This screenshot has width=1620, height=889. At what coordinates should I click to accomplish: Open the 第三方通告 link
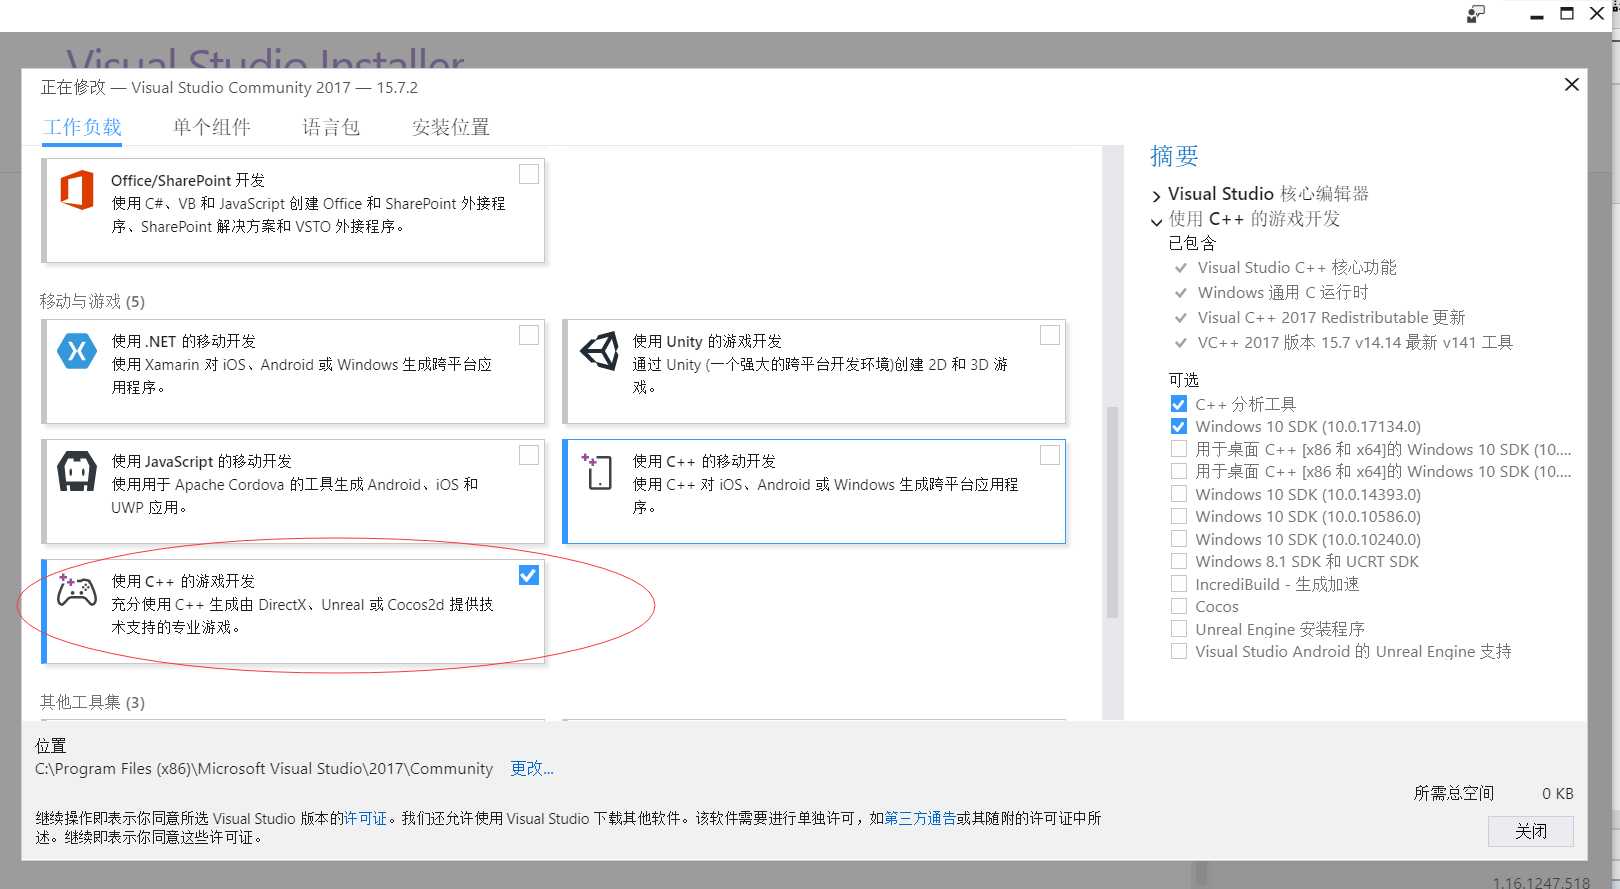(920, 818)
